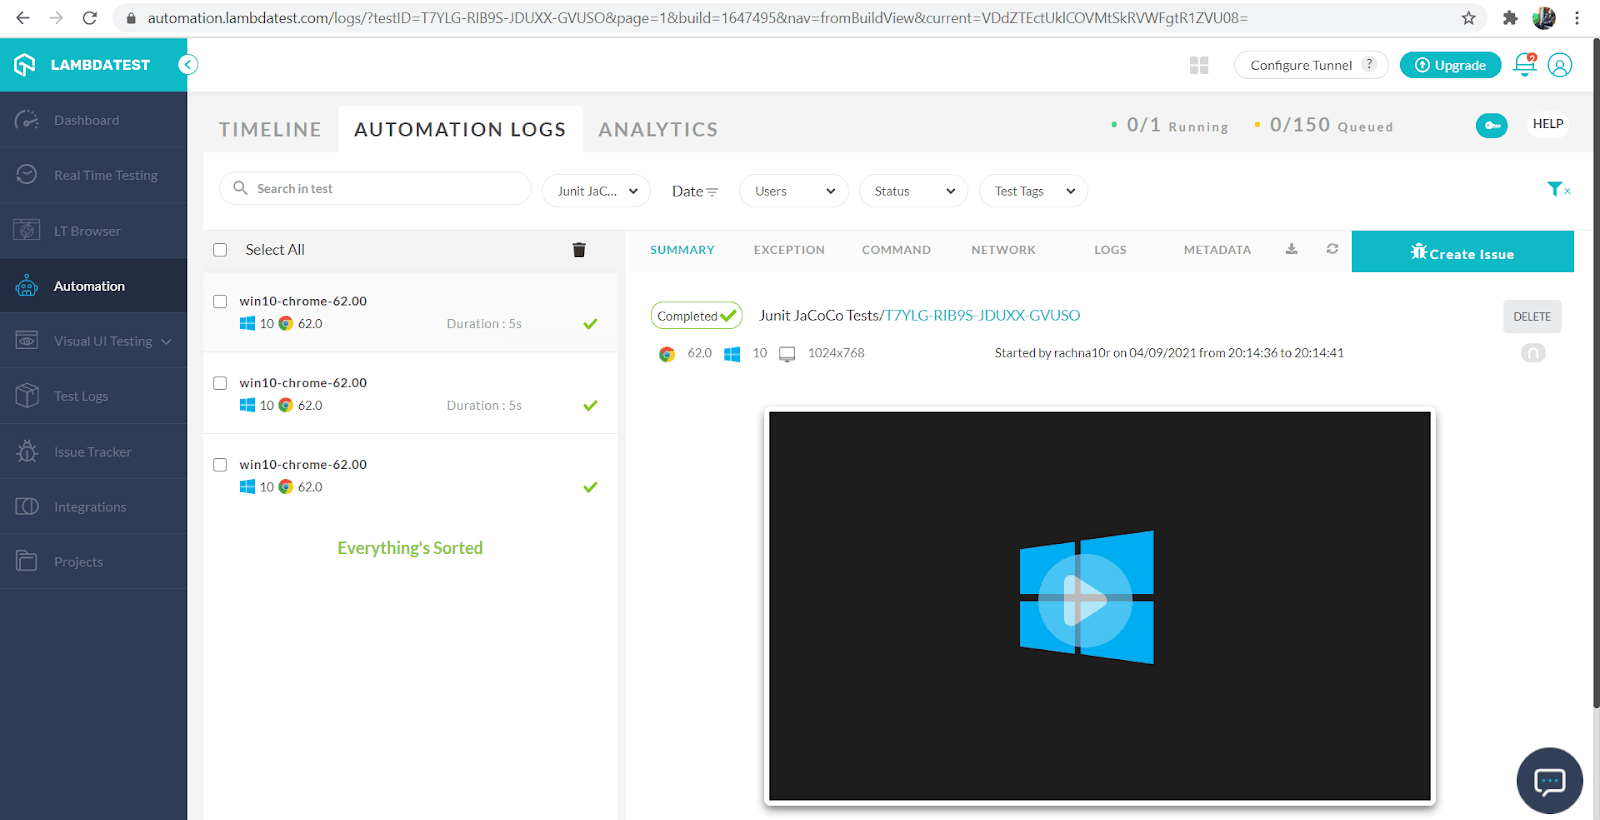Open the Network logs tab

[x=1003, y=250]
